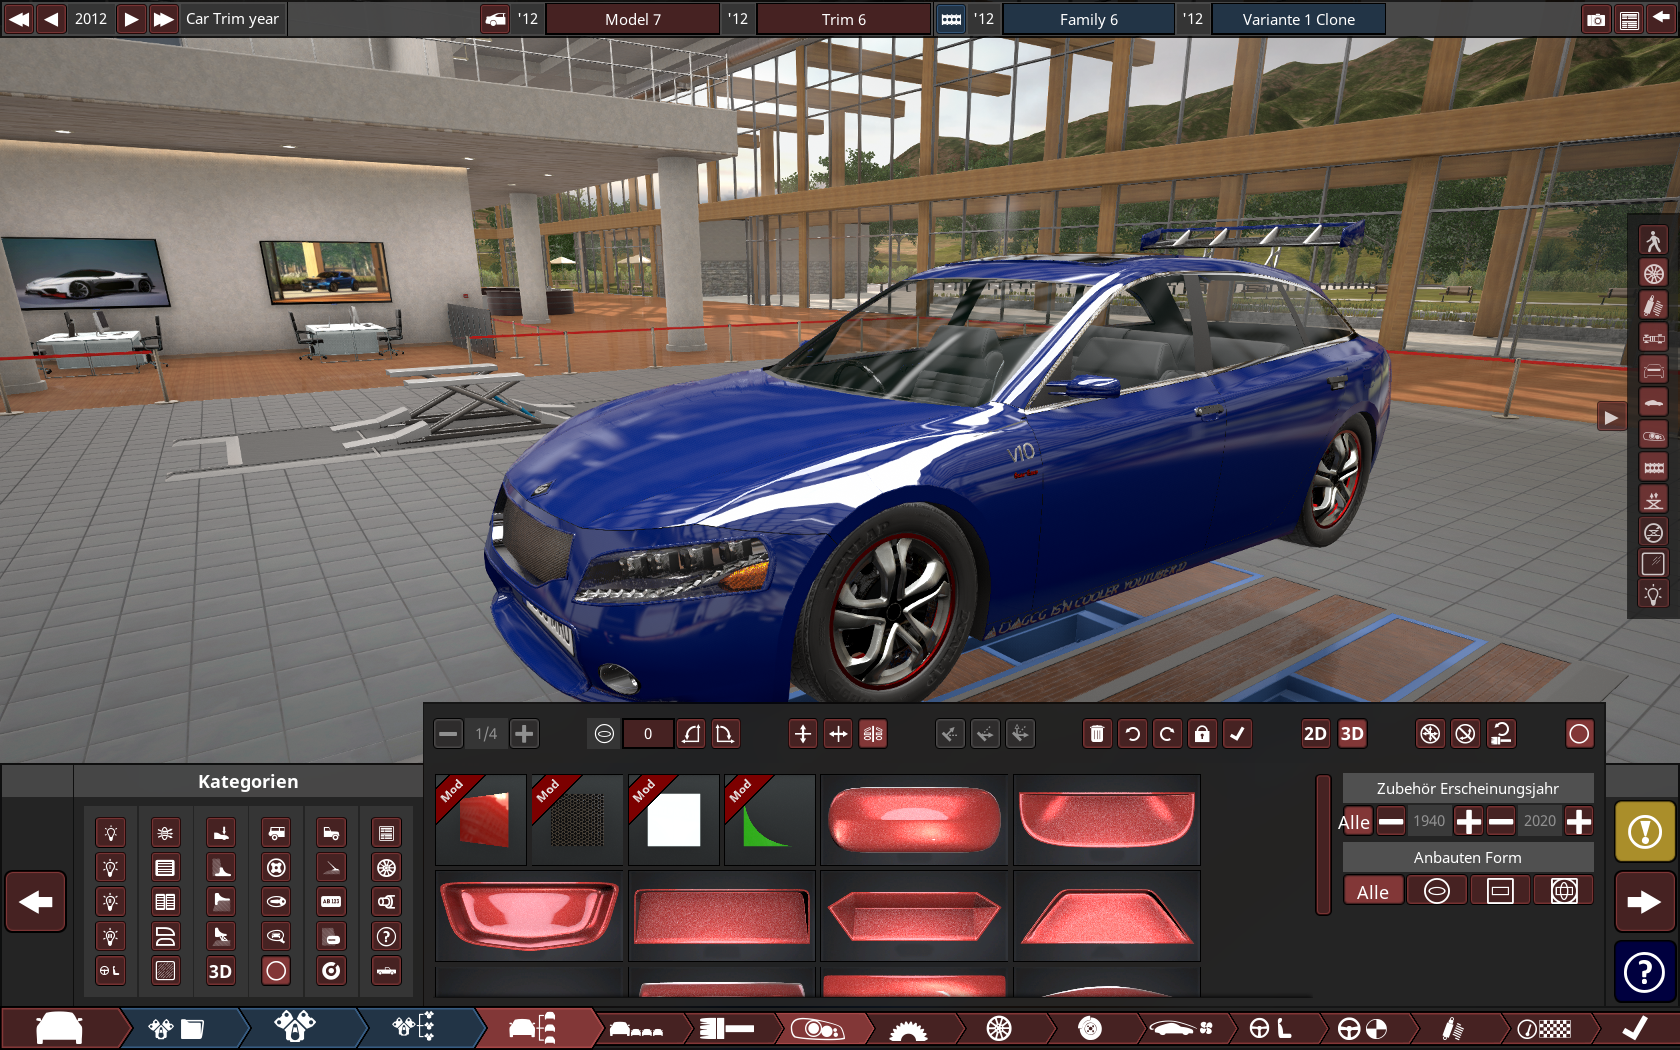Skip forward with the double-right arrows
Viewport: 1680px width, 1050px height.
tap(163, 19)
